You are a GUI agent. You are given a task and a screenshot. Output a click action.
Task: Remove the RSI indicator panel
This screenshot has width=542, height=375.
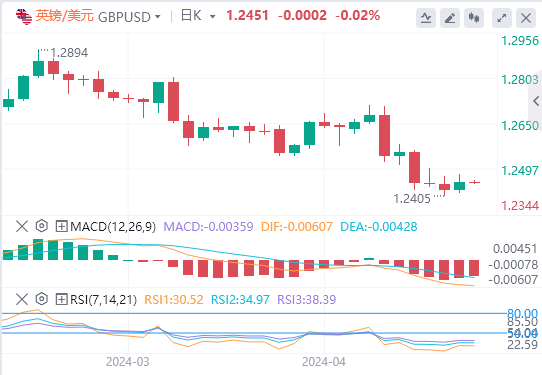coord(22,299)
